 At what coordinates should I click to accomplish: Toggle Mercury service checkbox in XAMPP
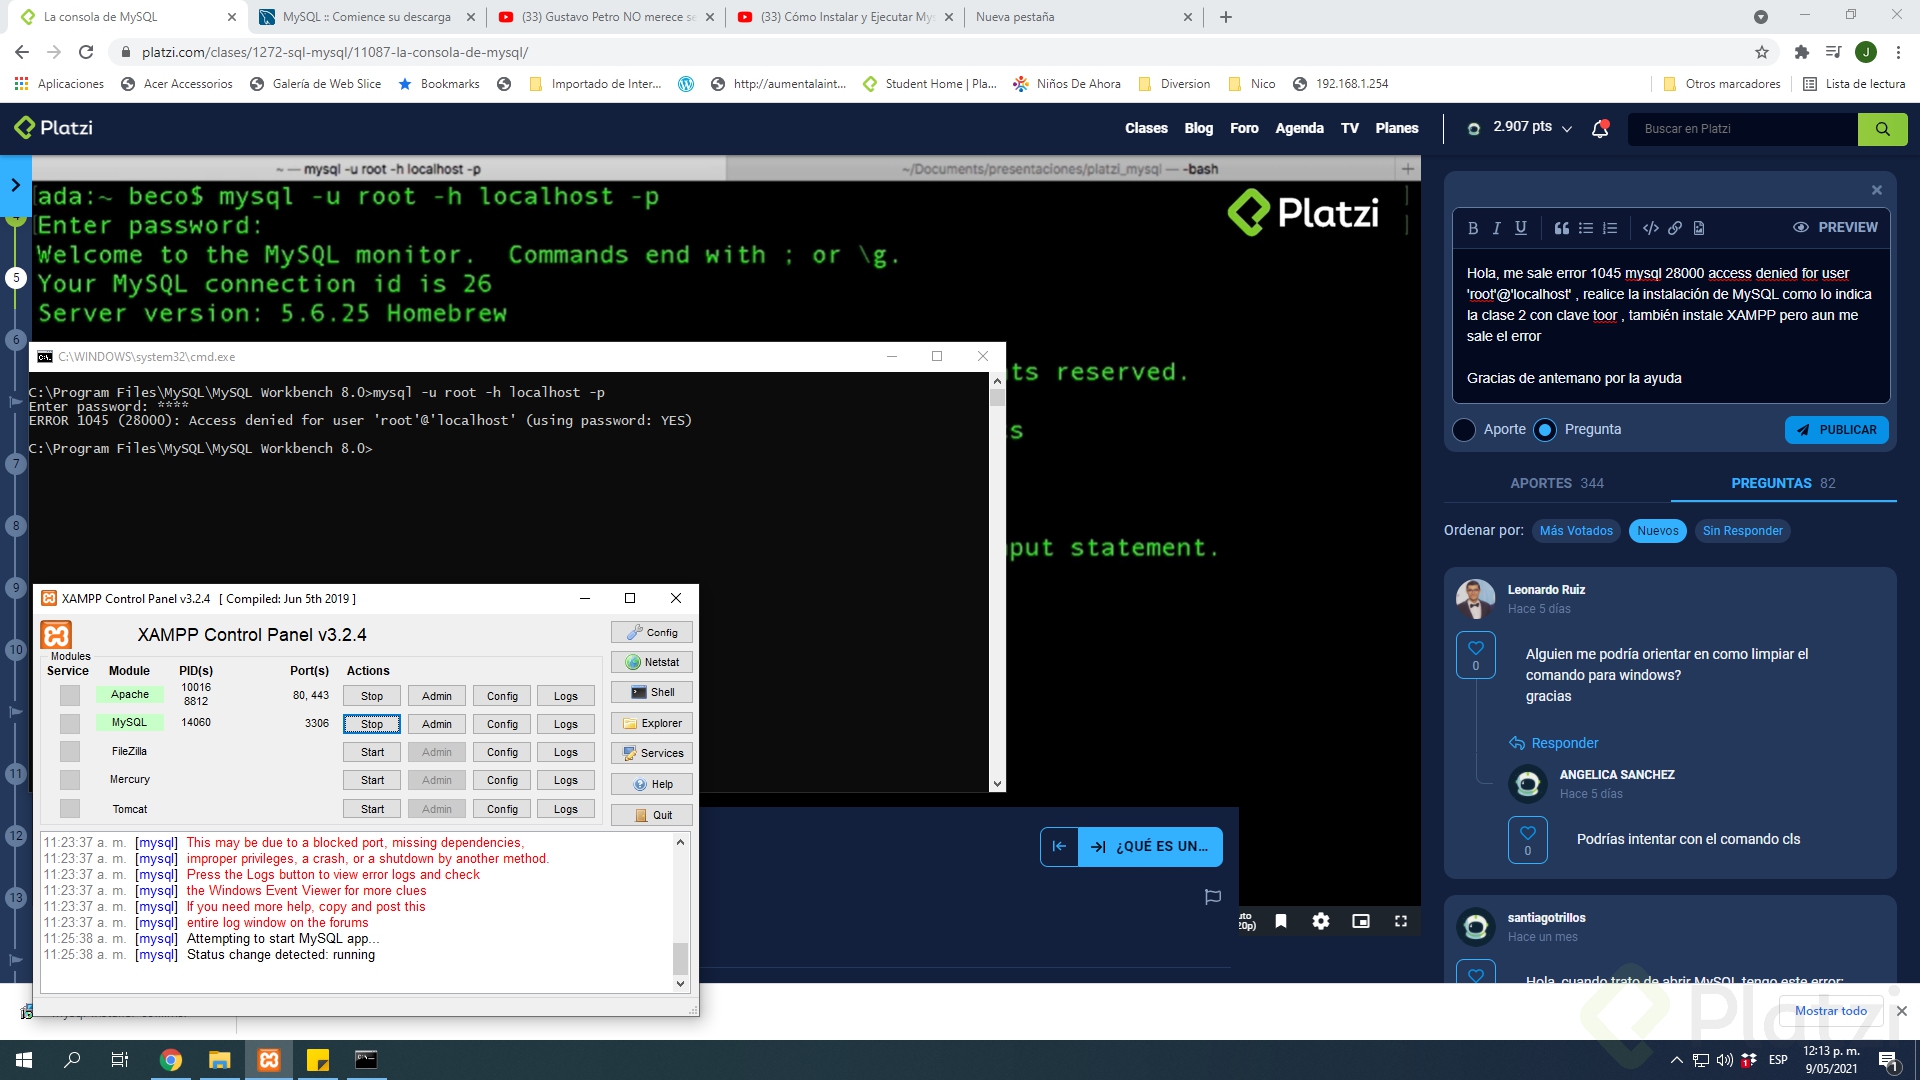pyautogui.click(x=70, y=779)
